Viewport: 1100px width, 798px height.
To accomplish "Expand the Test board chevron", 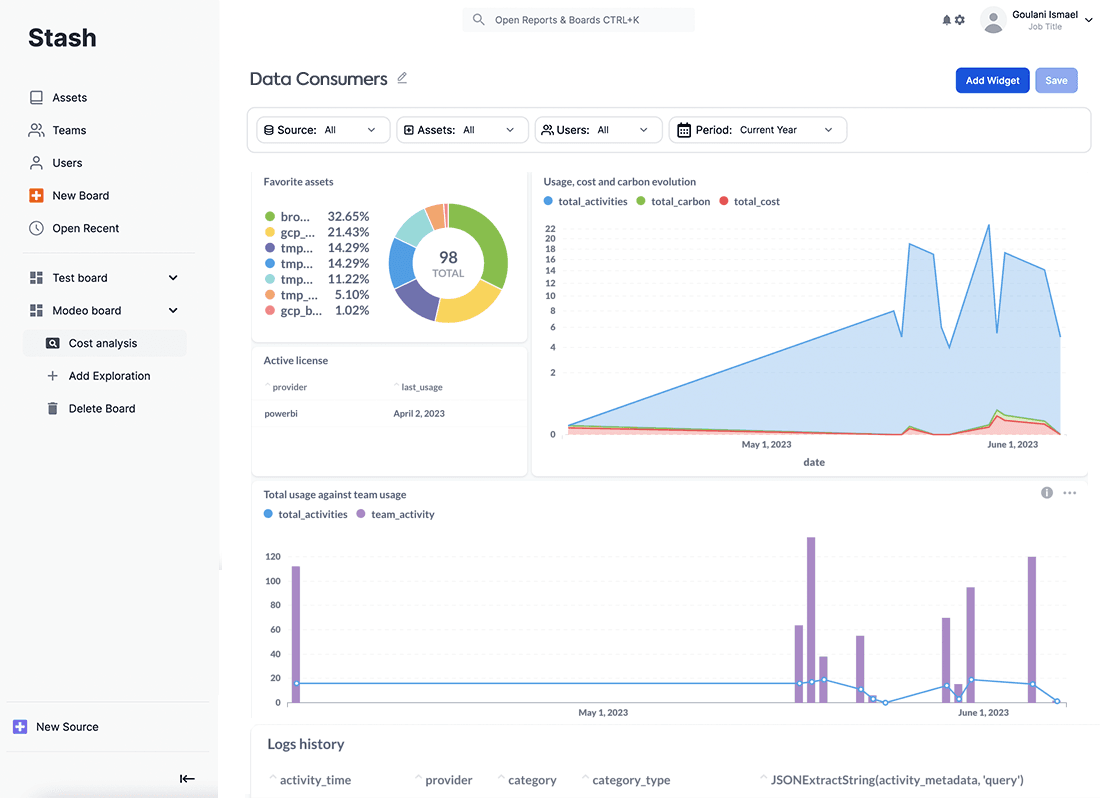I will click(173, 278).
